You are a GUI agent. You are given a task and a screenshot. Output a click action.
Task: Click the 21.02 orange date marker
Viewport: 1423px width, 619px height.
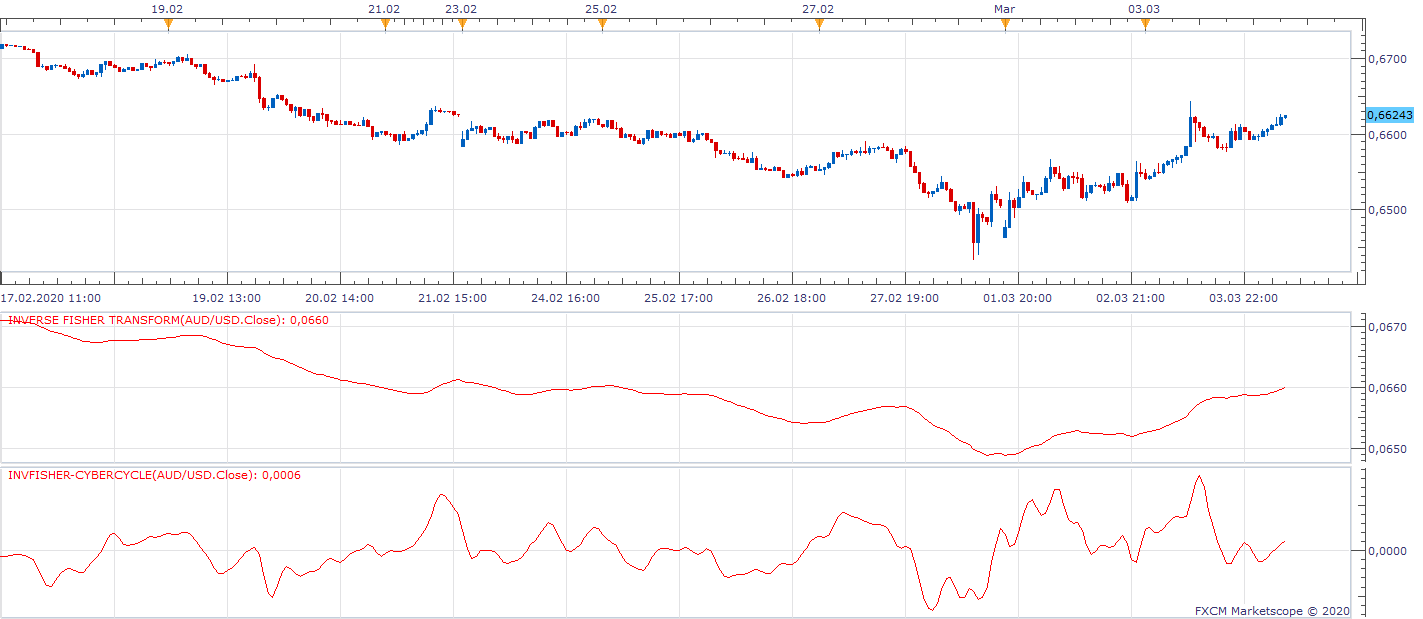[x=385, y=25]
